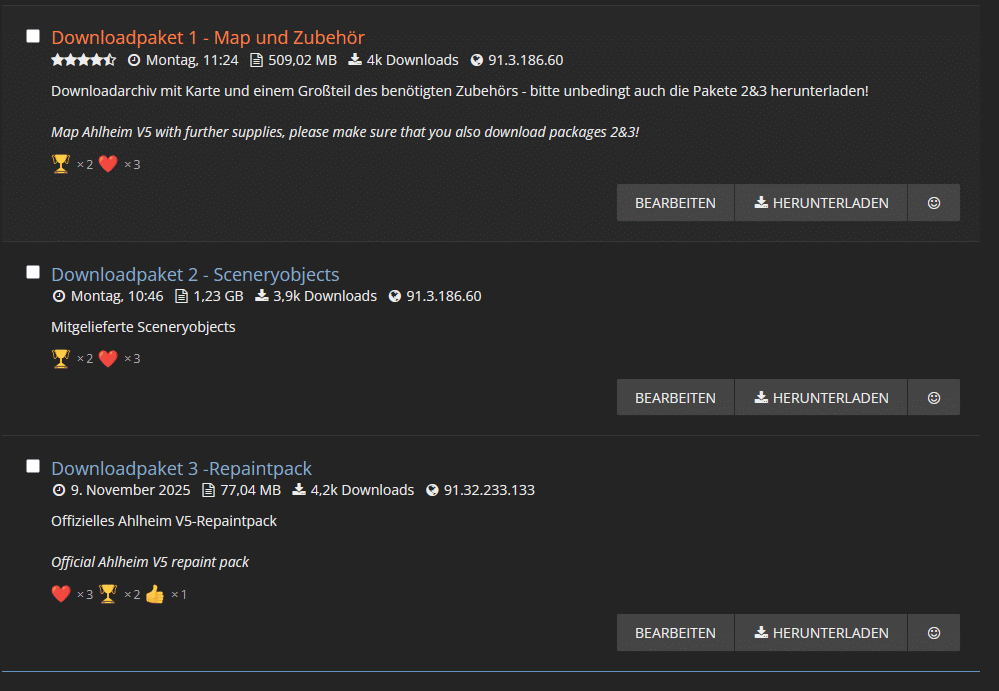Click thumbs-up reaction under Downloadpaket 3
Screen dimensions: 999x691
(x=155, y=594)
